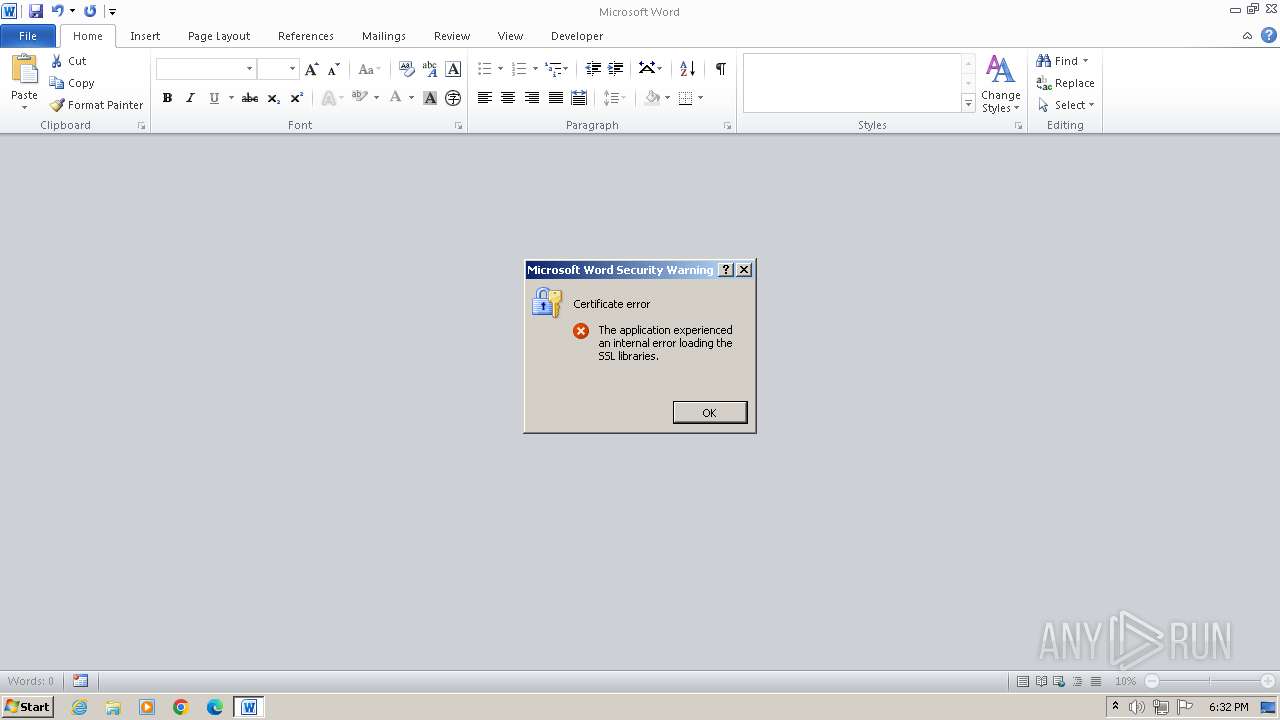Click the Undo icon in Quick Access
This screenshot has height=720, width=1280.
pyautogui.click(x=58, y=11)
